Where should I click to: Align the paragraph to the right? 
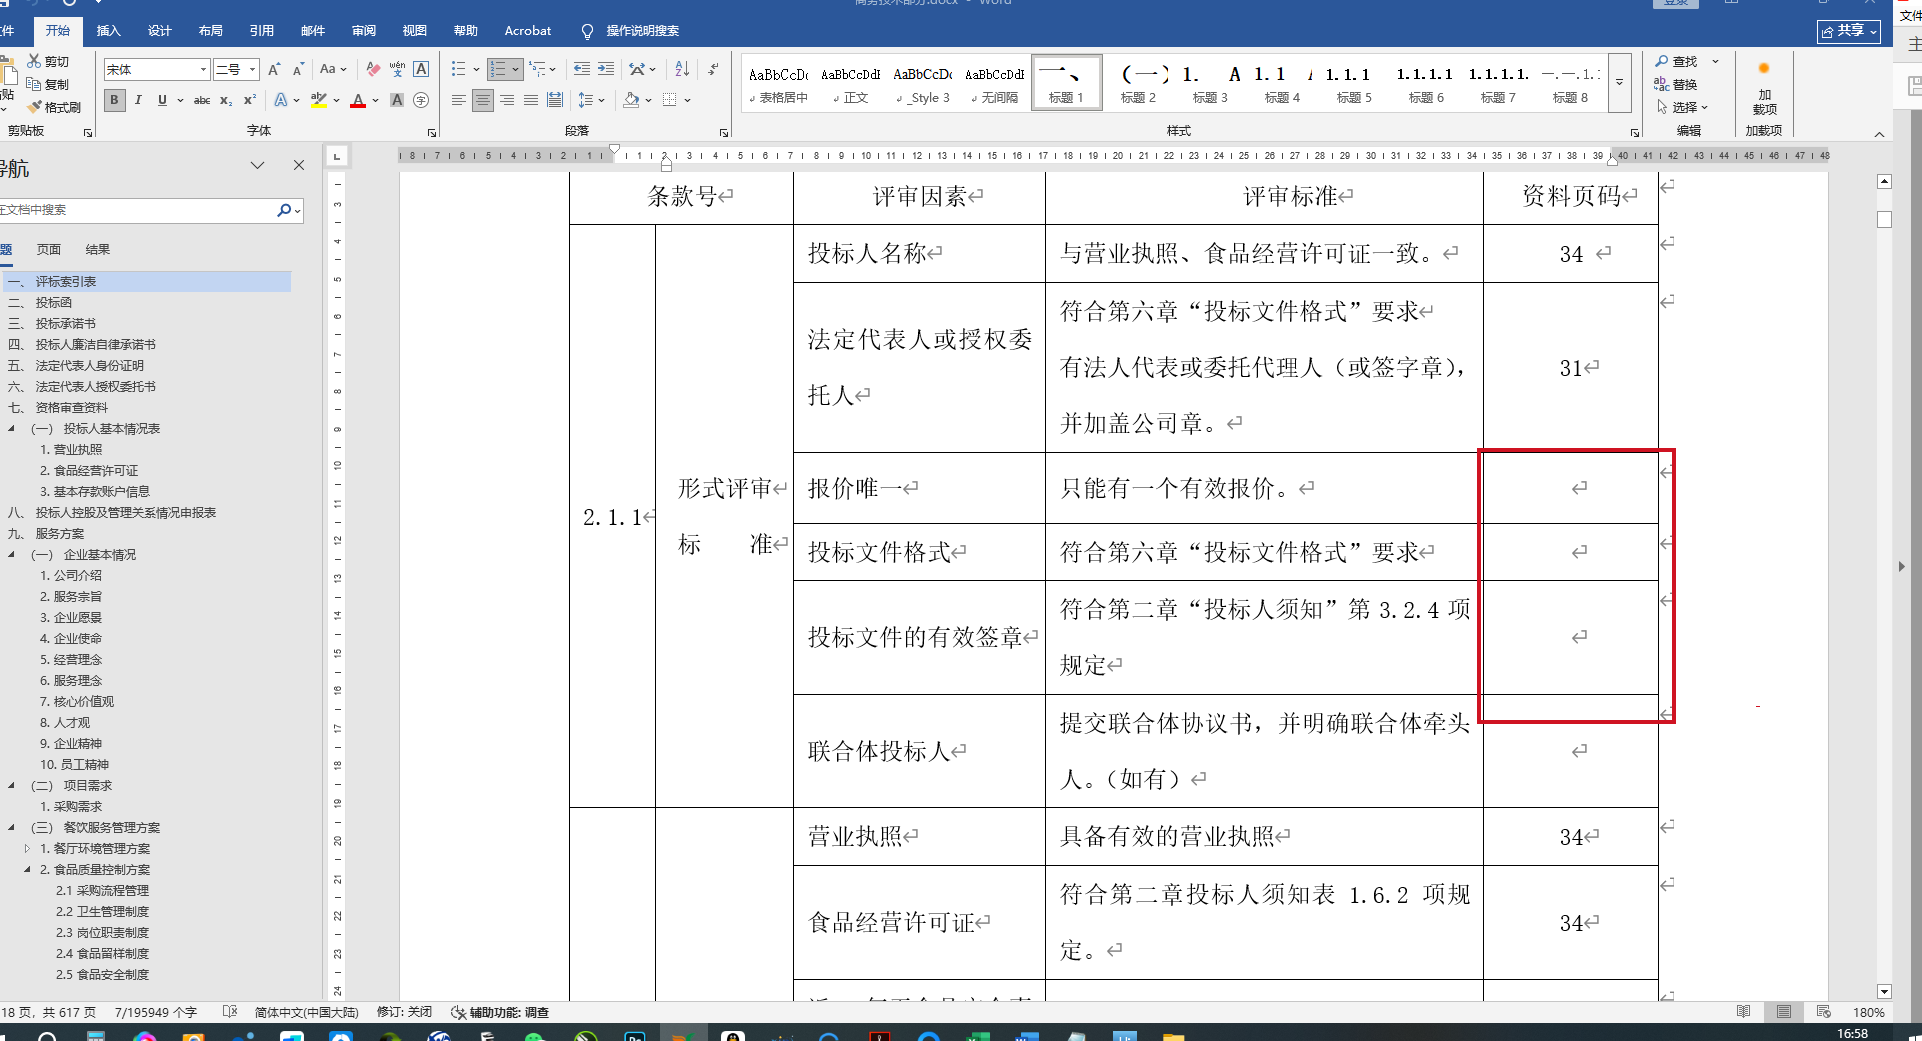point(507,100)
